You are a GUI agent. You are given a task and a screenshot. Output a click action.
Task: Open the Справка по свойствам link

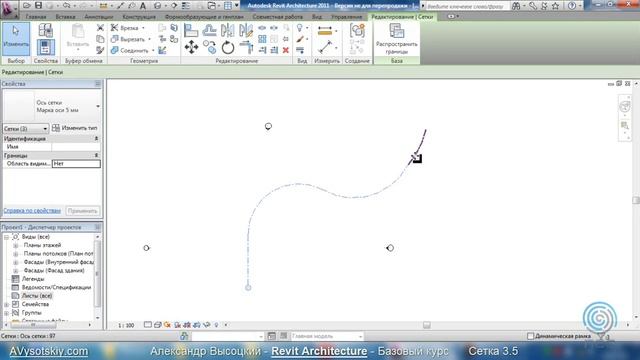tap(32, 211)
